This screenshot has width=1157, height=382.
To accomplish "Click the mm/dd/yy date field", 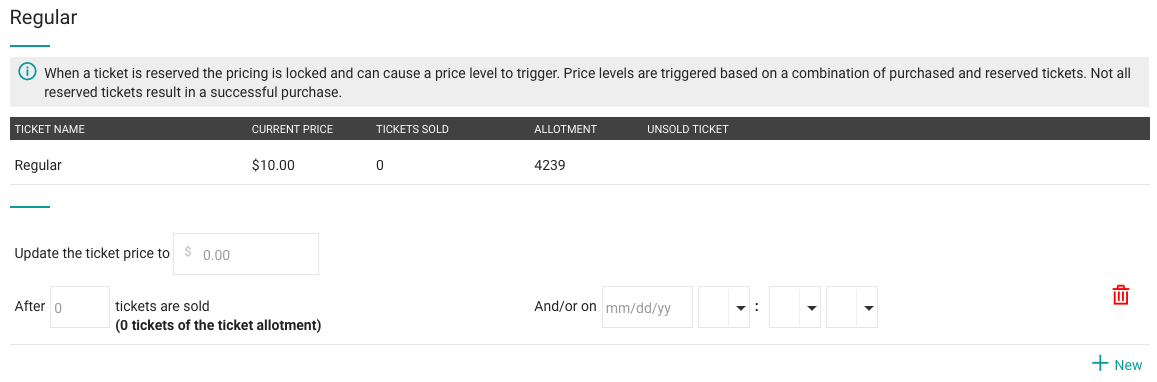I will (x=647, y=307).
